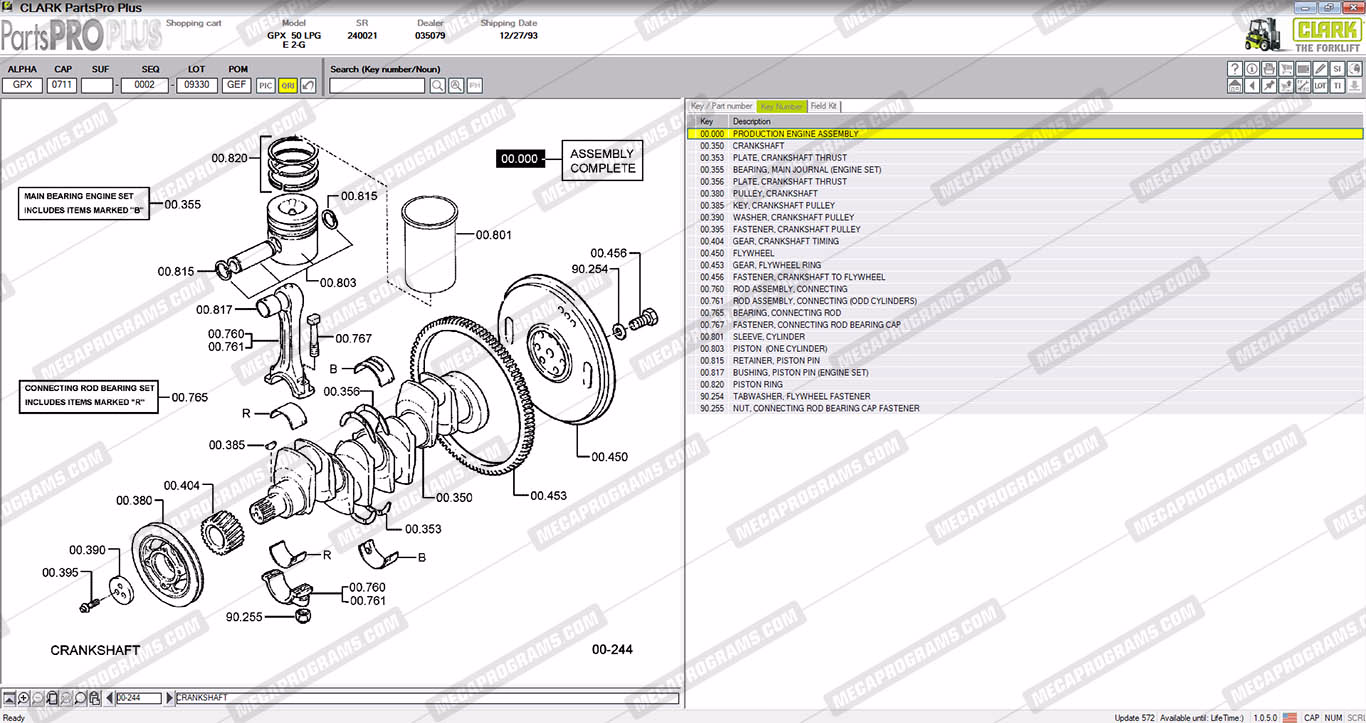Switch to the Key Number tab

click(x=781, y=106)
